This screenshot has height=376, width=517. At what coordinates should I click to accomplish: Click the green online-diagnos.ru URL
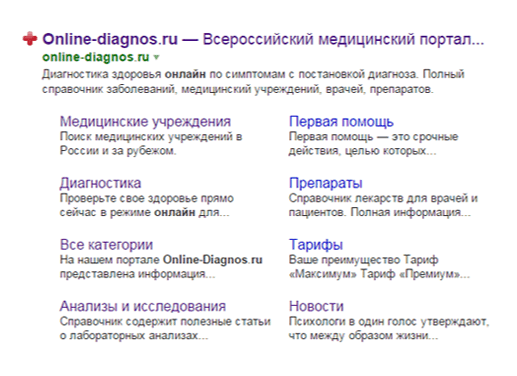tap(96, 57)
